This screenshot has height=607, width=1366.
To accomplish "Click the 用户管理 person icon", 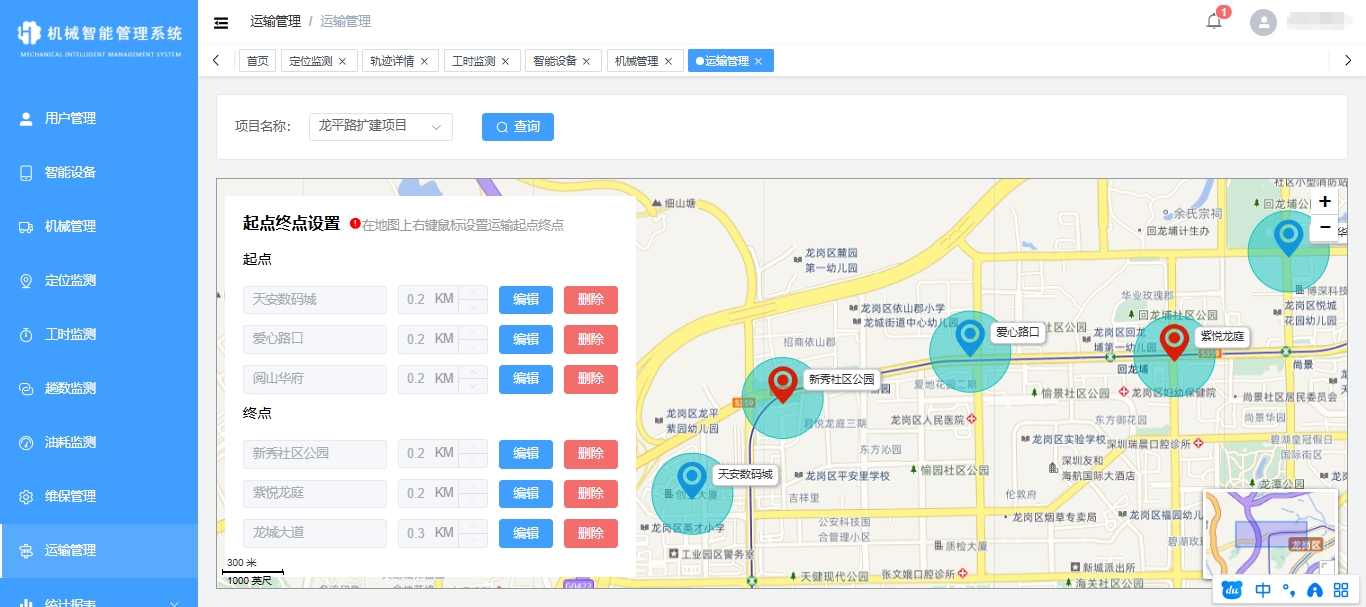I will [x=26, y=118].
